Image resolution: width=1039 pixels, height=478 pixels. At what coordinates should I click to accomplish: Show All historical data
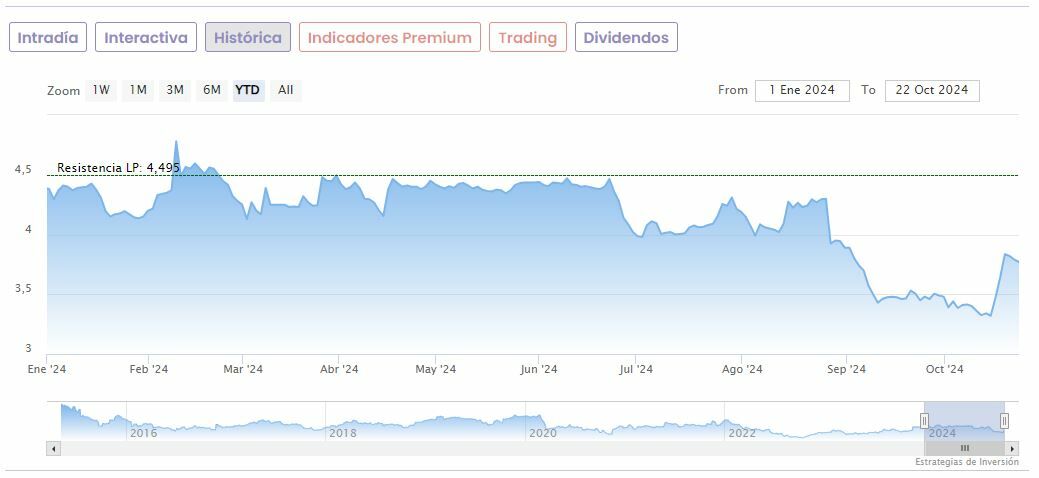point(286,90)
